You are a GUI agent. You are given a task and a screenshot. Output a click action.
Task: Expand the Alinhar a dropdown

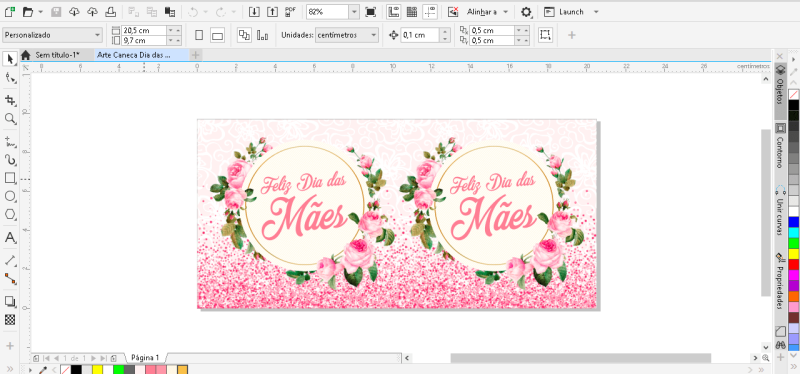(x=506, y=12)
